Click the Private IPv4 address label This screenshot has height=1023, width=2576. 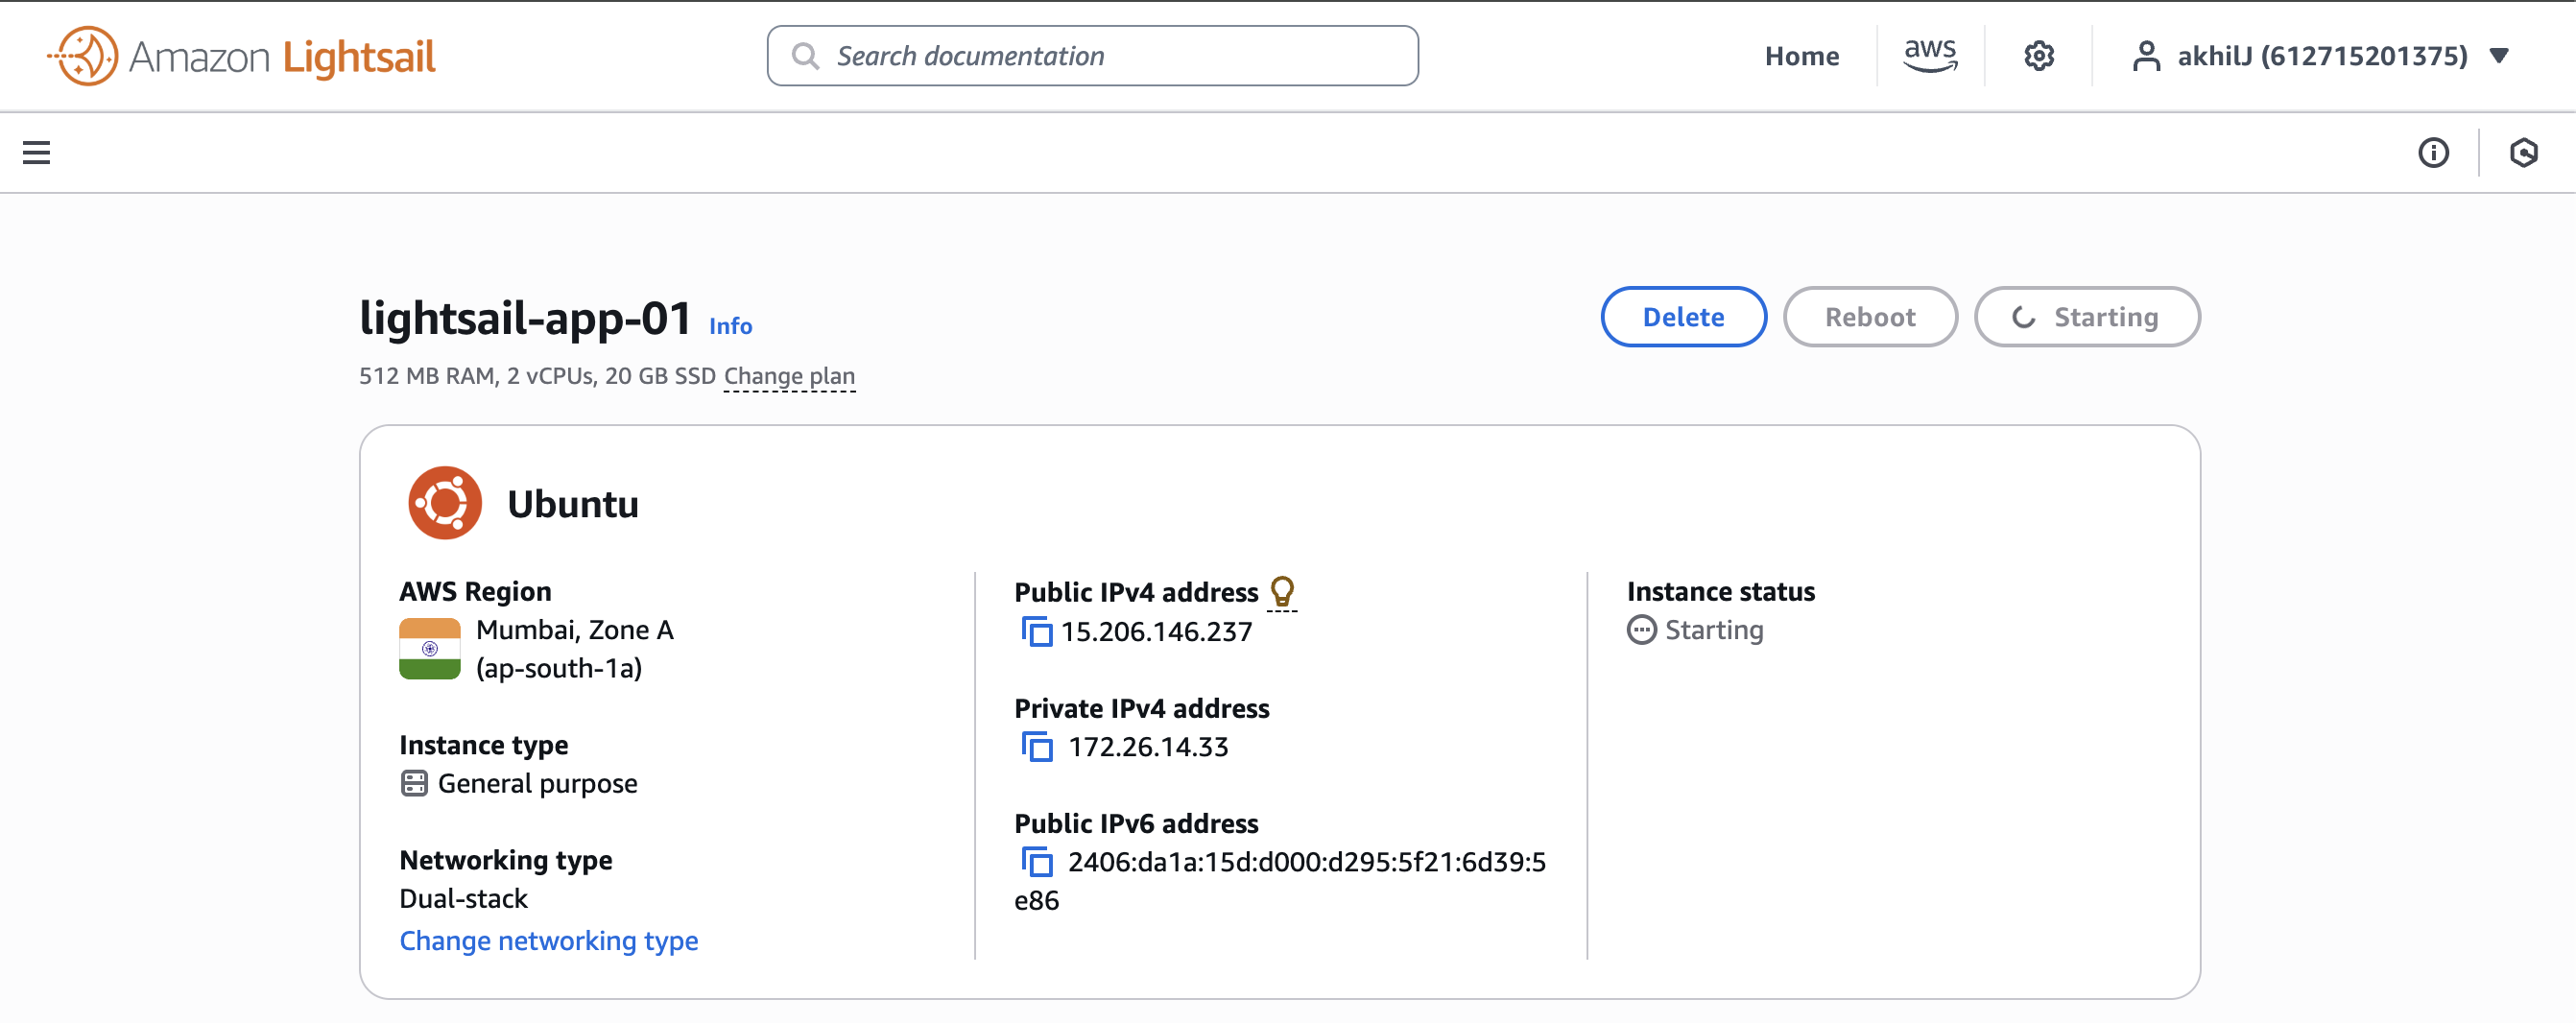[1142, 708]
